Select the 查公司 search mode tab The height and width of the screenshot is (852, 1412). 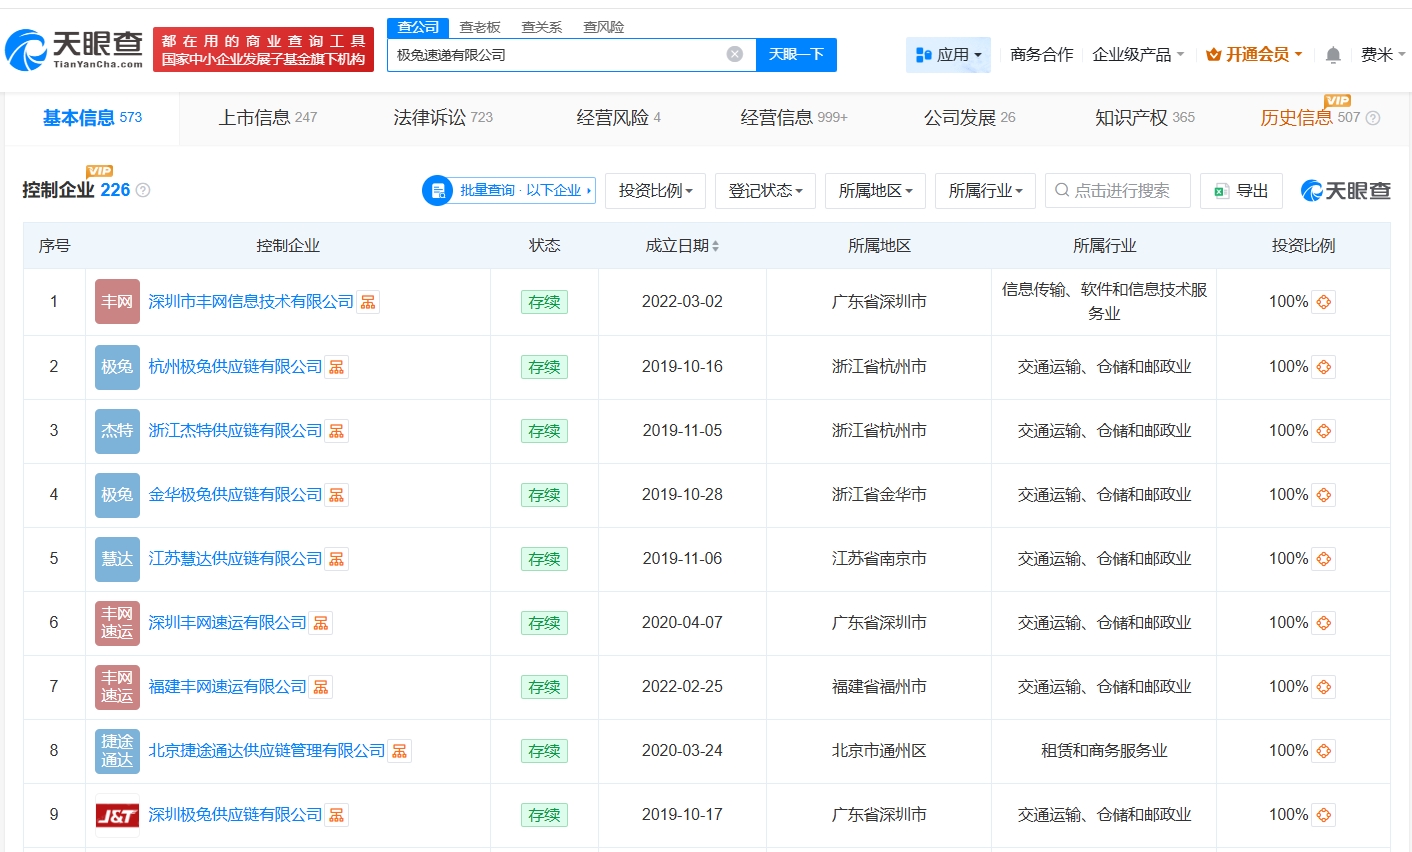point(418,27)
